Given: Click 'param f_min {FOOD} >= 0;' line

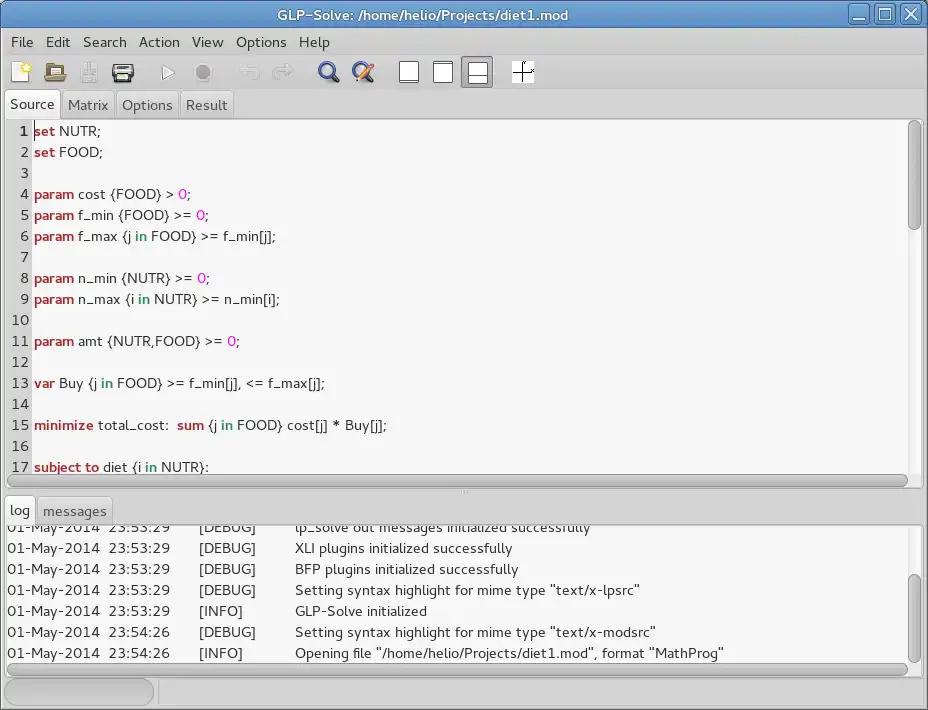Looking at the screenshot, I should click(121, 215).
